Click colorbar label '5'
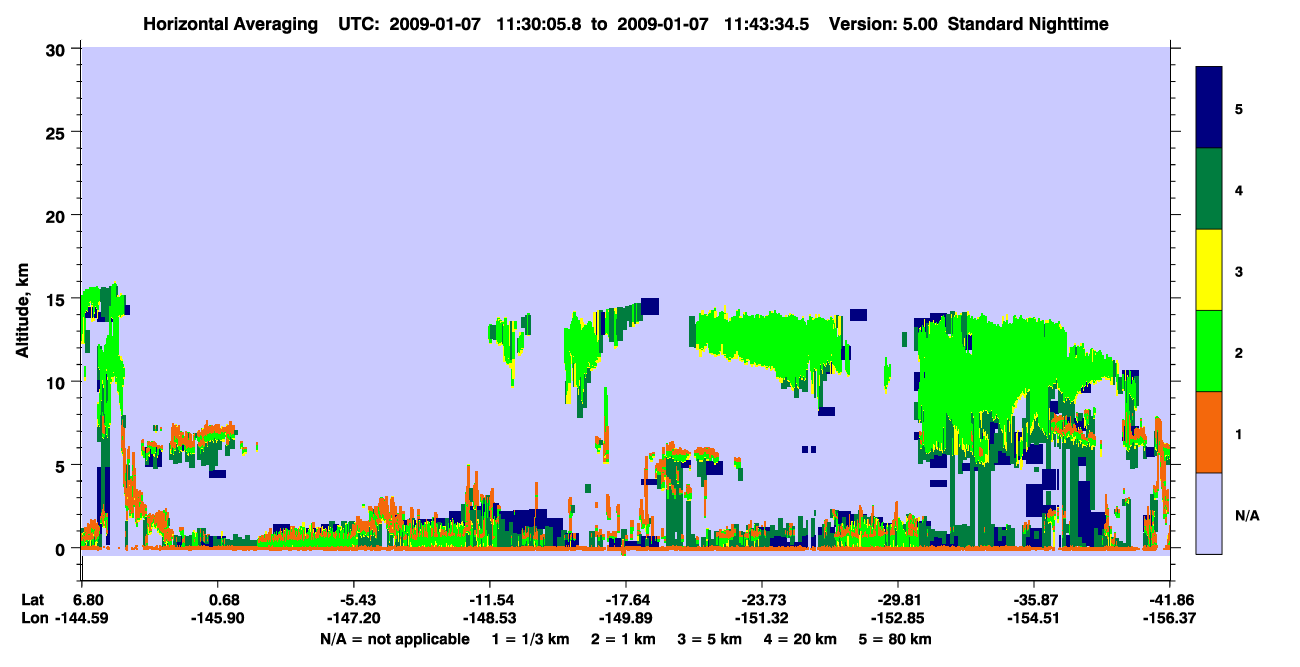Viewport: 1300px width, 667px height. click(x=1238, y=107)
